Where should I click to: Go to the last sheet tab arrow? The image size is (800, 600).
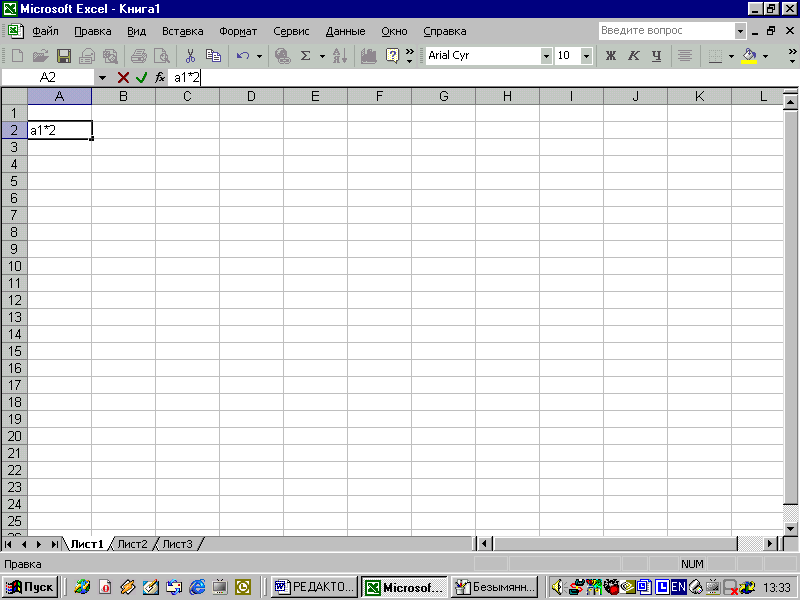[54, 544]
